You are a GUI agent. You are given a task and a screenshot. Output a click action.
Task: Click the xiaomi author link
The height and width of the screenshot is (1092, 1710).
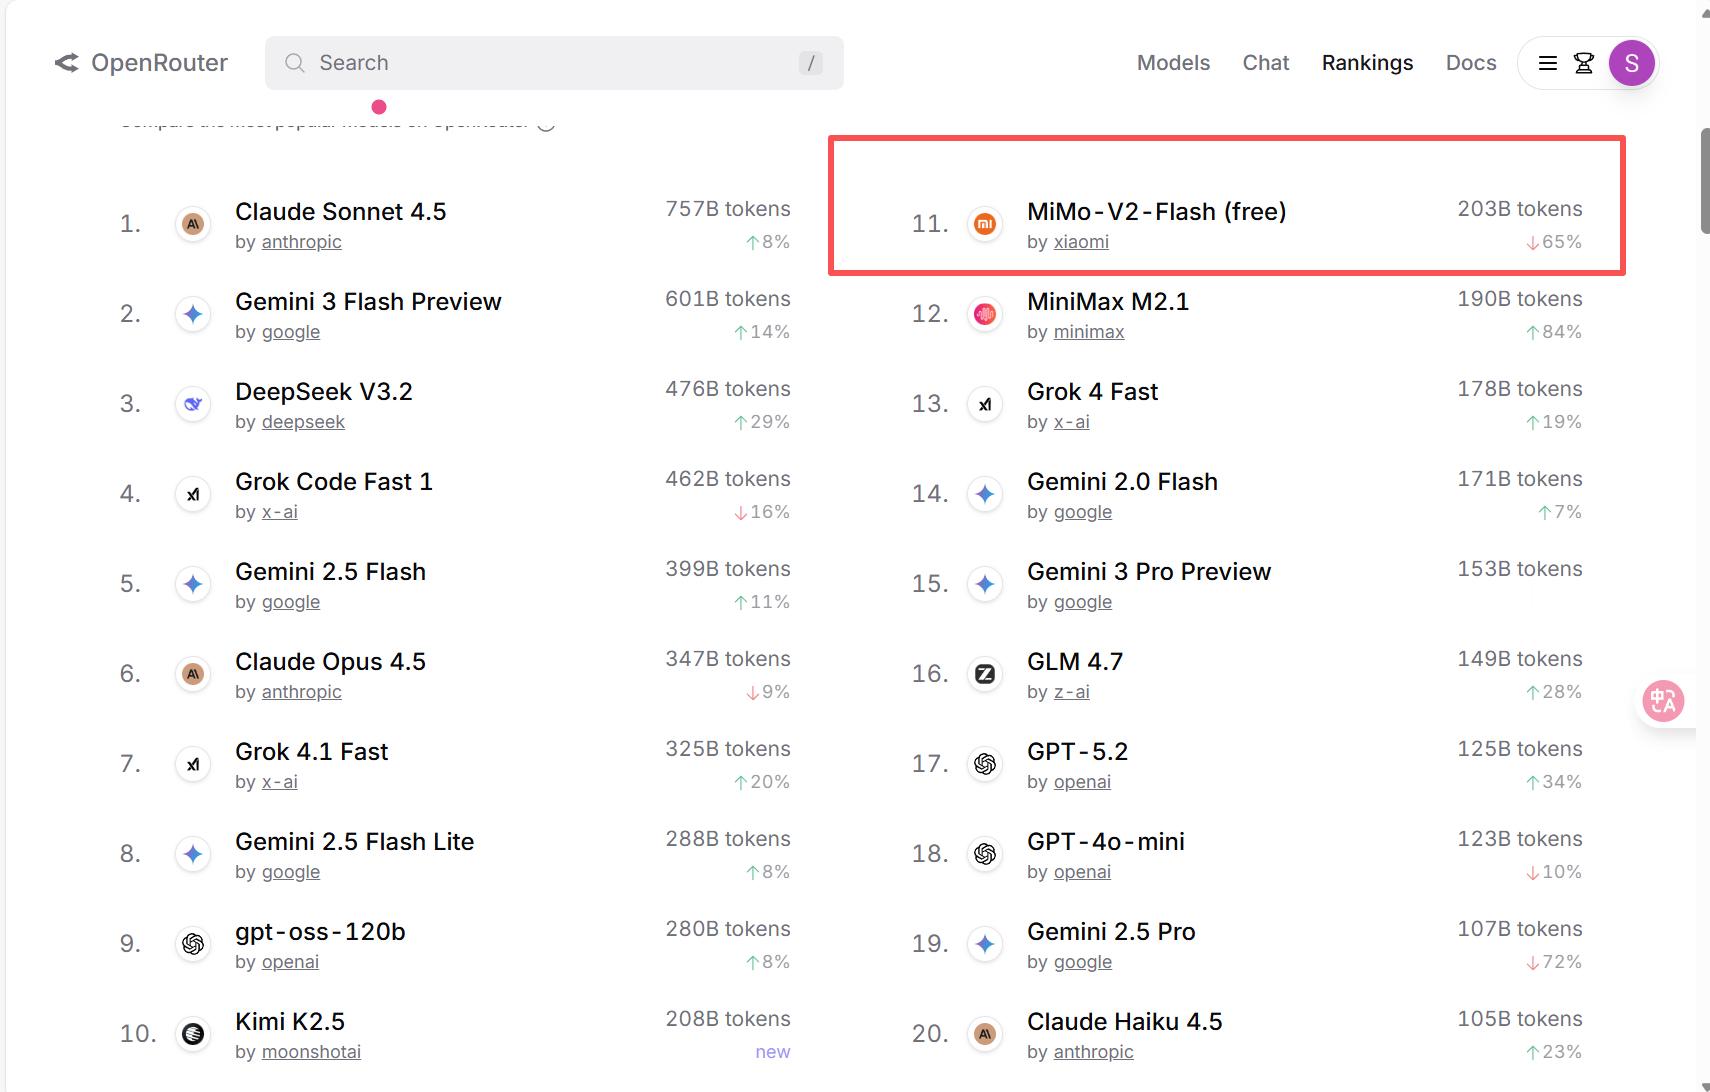point(1081,242)
